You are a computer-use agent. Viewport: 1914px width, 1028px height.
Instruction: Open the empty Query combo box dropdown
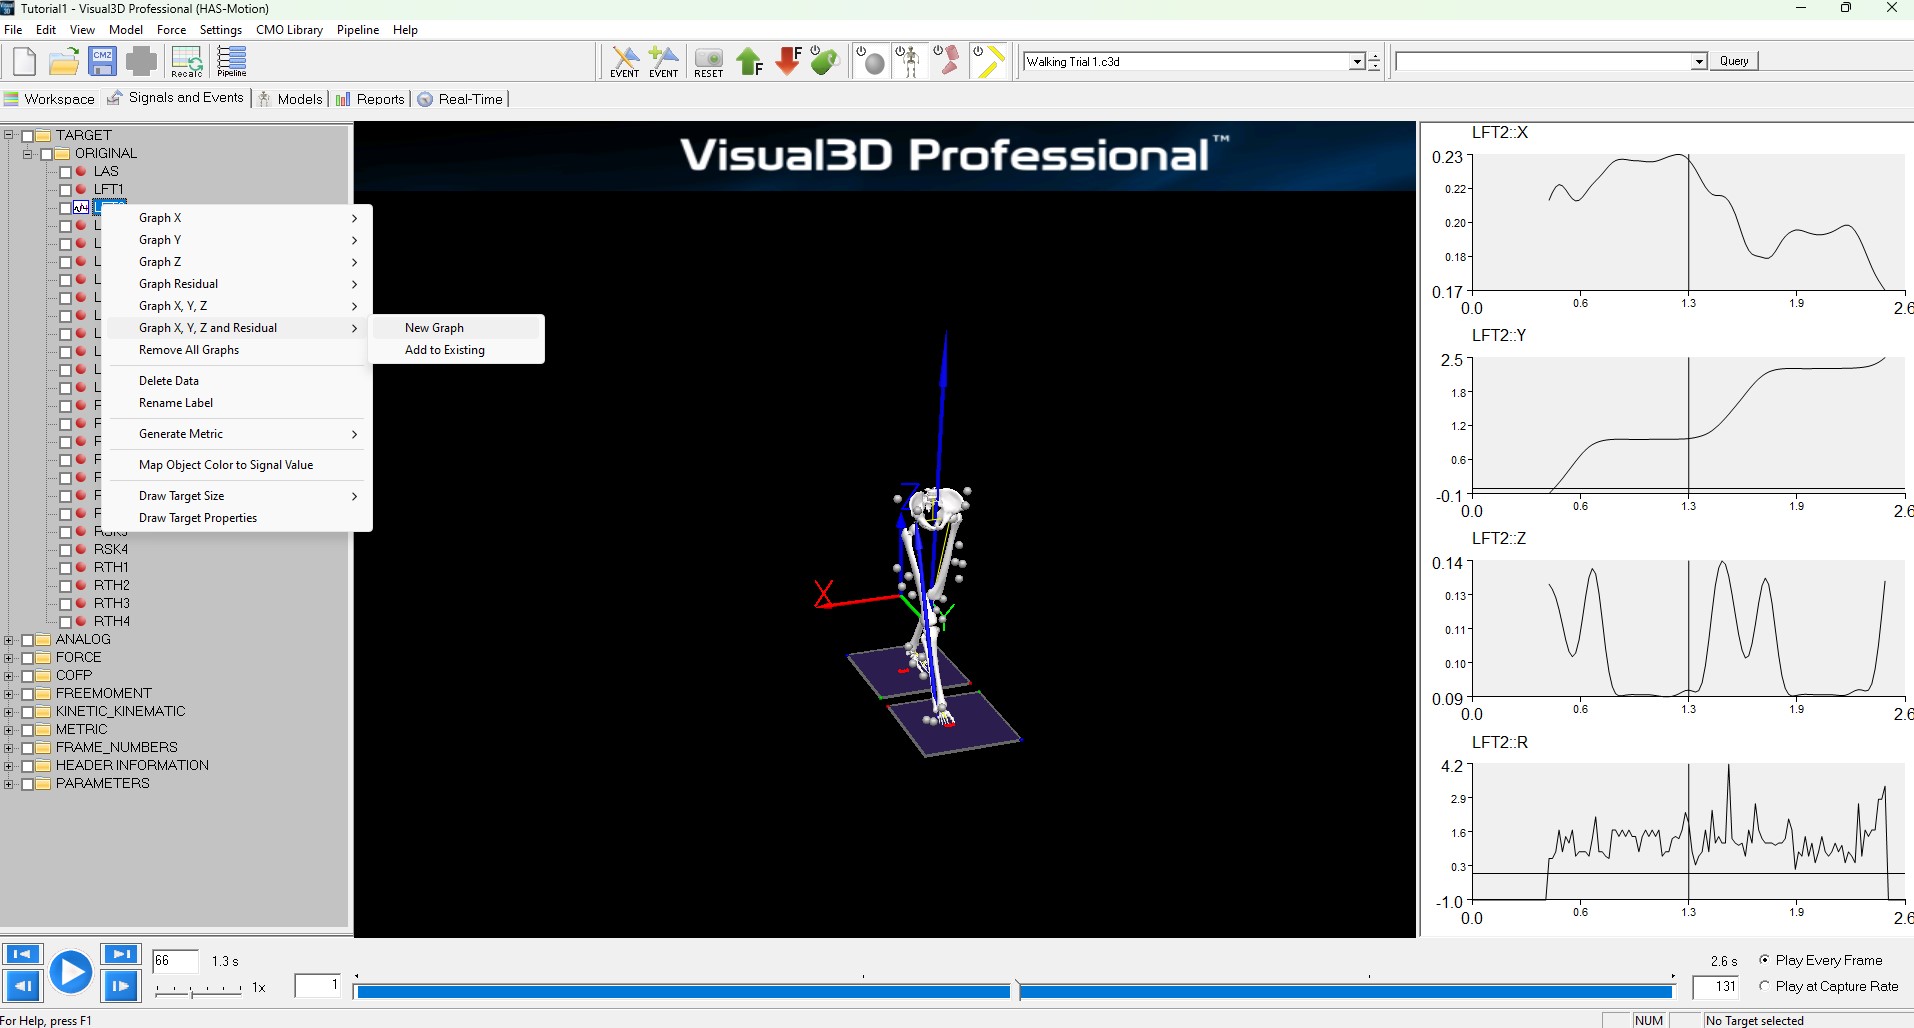tap(1698, 62)
